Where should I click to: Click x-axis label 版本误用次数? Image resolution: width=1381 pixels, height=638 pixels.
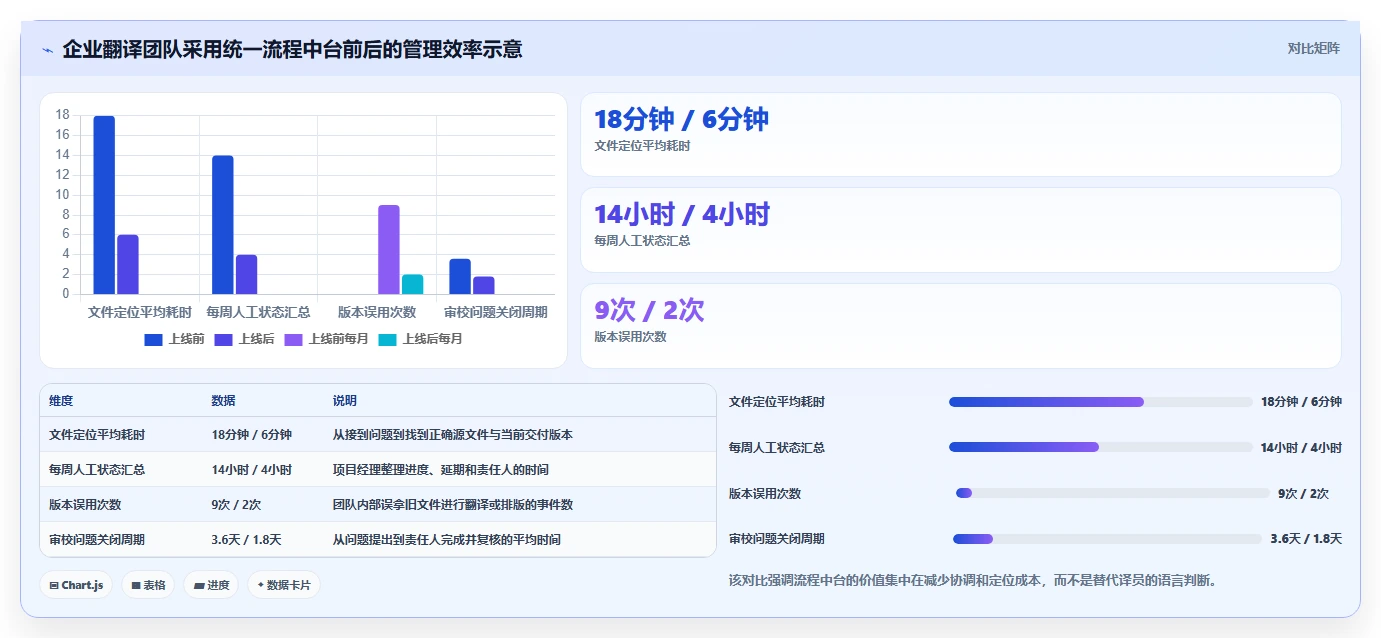click(x=377, y=312)
